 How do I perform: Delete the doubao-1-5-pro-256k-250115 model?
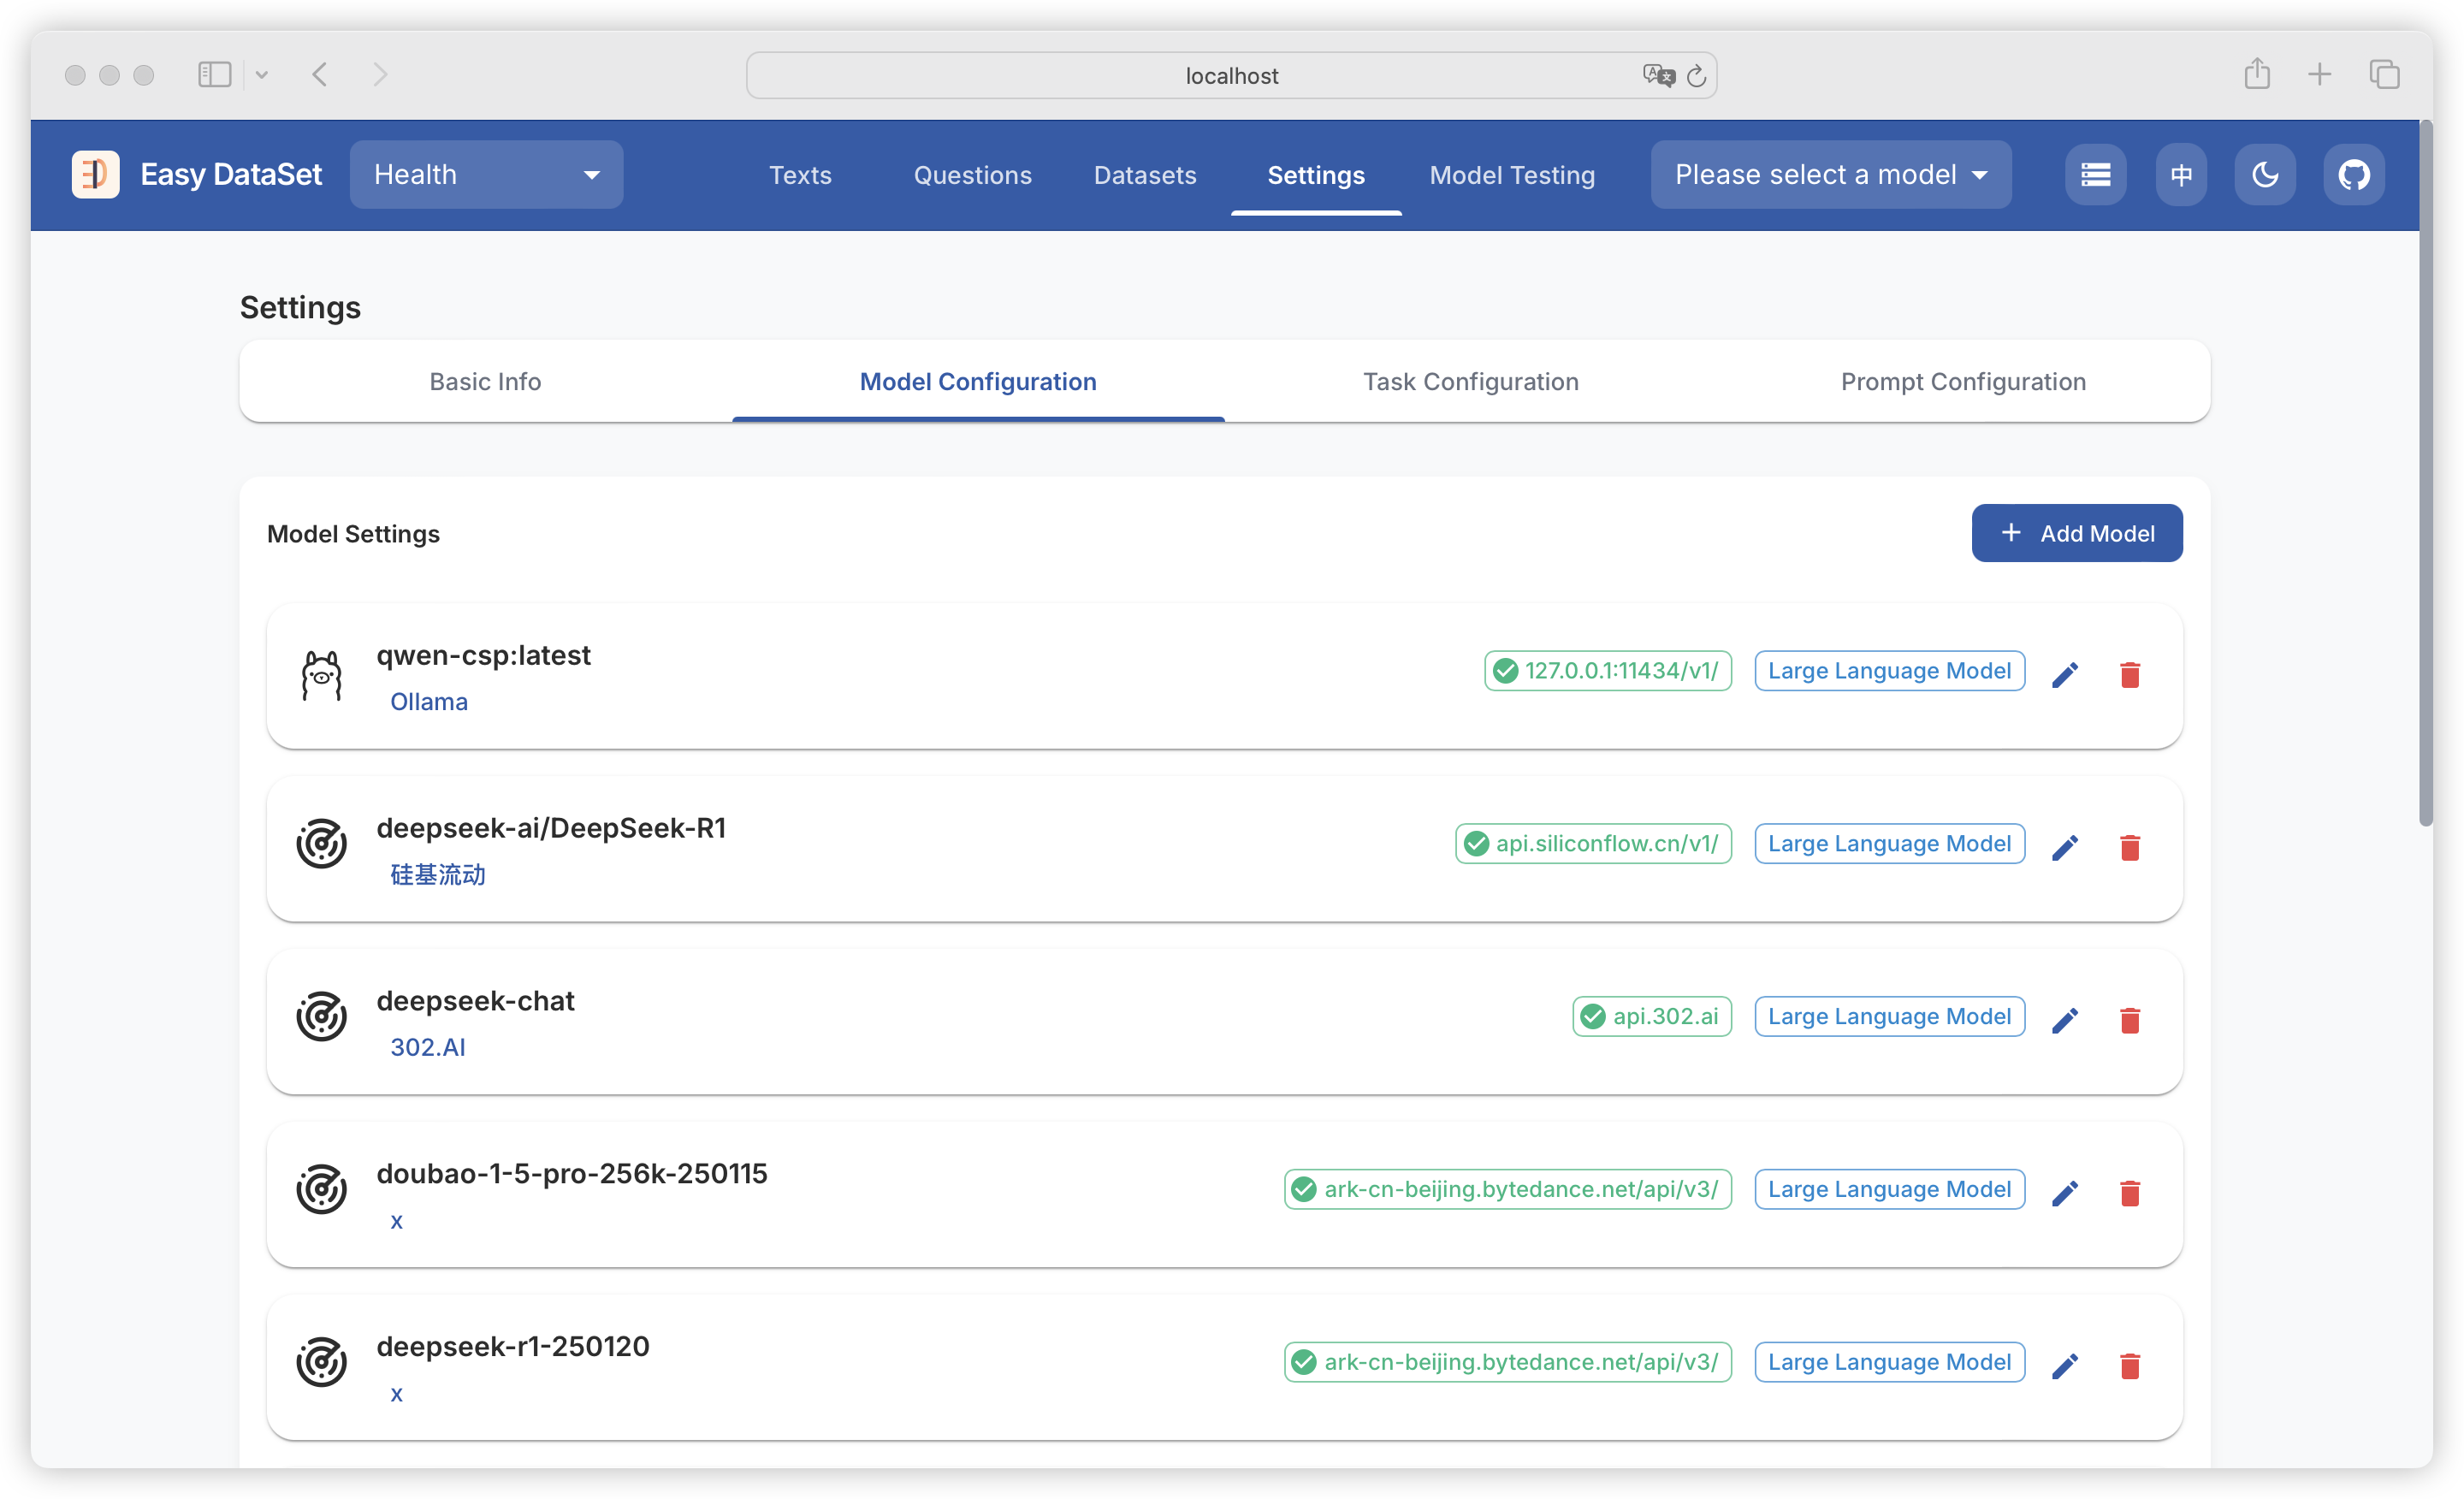[x=2129, y=1193]
